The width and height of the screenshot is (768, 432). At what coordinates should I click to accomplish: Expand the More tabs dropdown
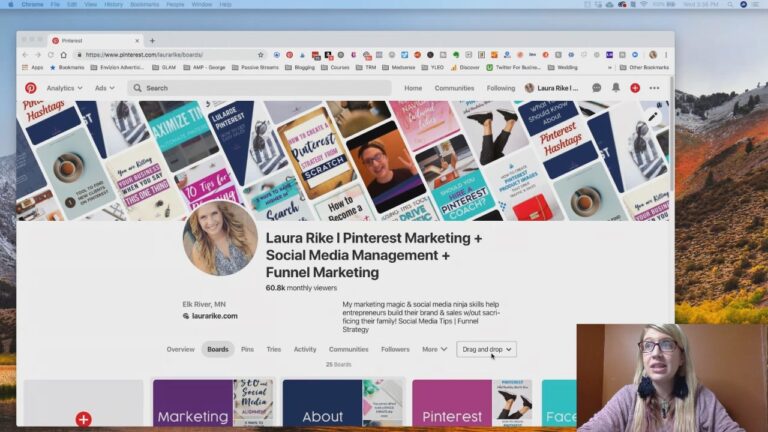434,349
